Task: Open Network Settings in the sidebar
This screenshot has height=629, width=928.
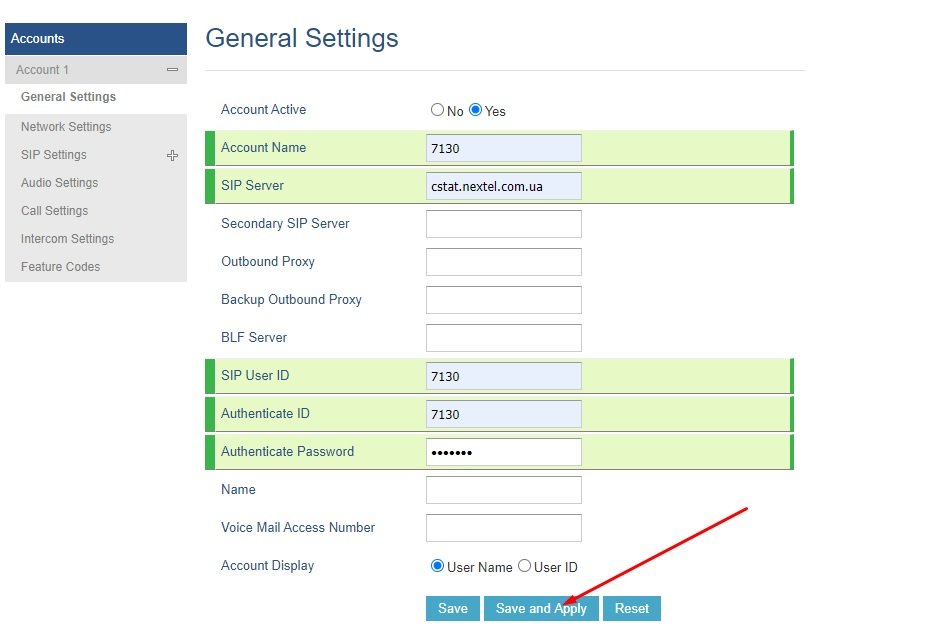Action: pyautogui.click(x=66, y=127)
